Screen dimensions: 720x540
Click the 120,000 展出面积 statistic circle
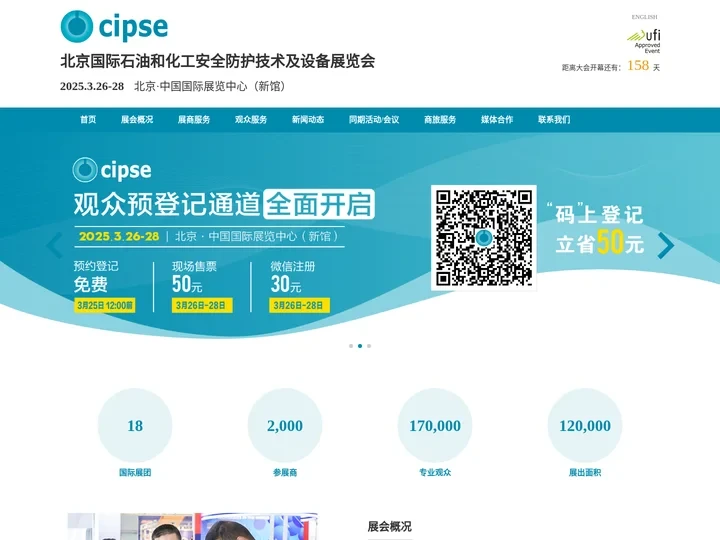pyautogui.click(x=585, y=425)
